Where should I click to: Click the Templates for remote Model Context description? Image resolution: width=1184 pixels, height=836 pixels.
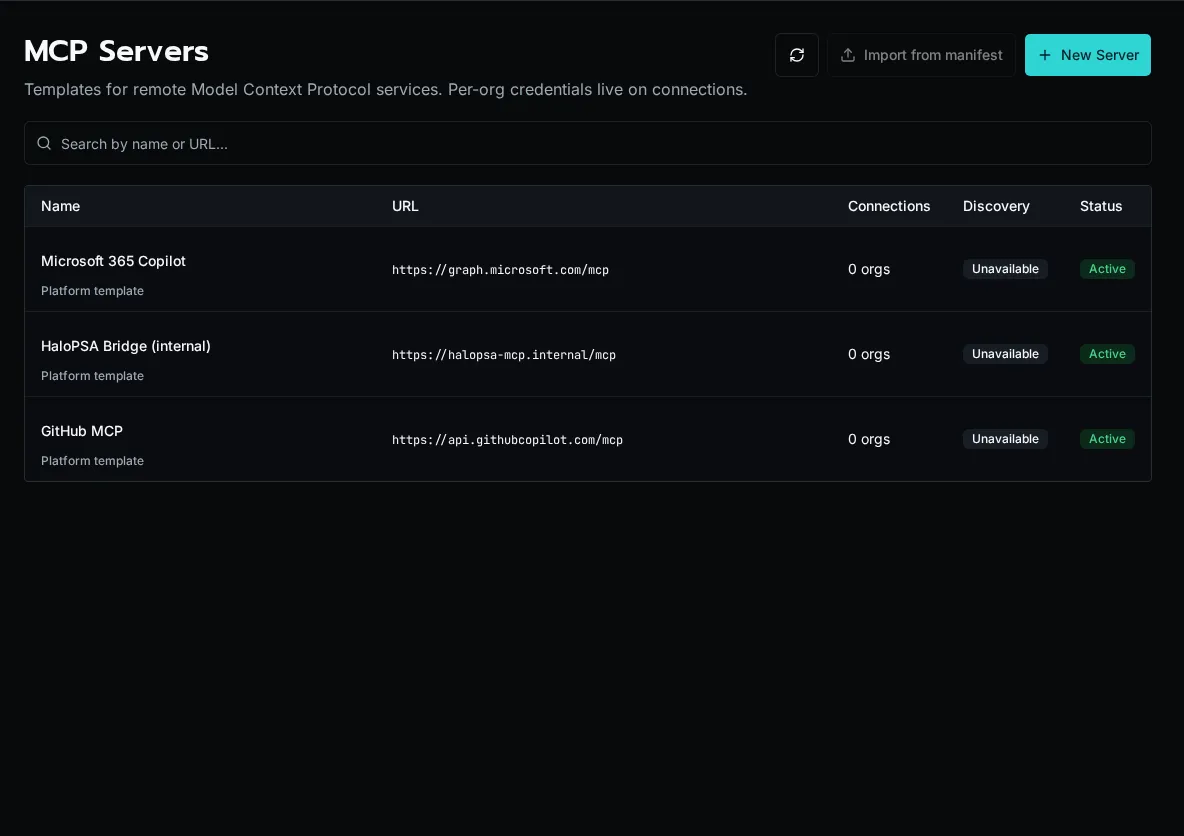385,90
